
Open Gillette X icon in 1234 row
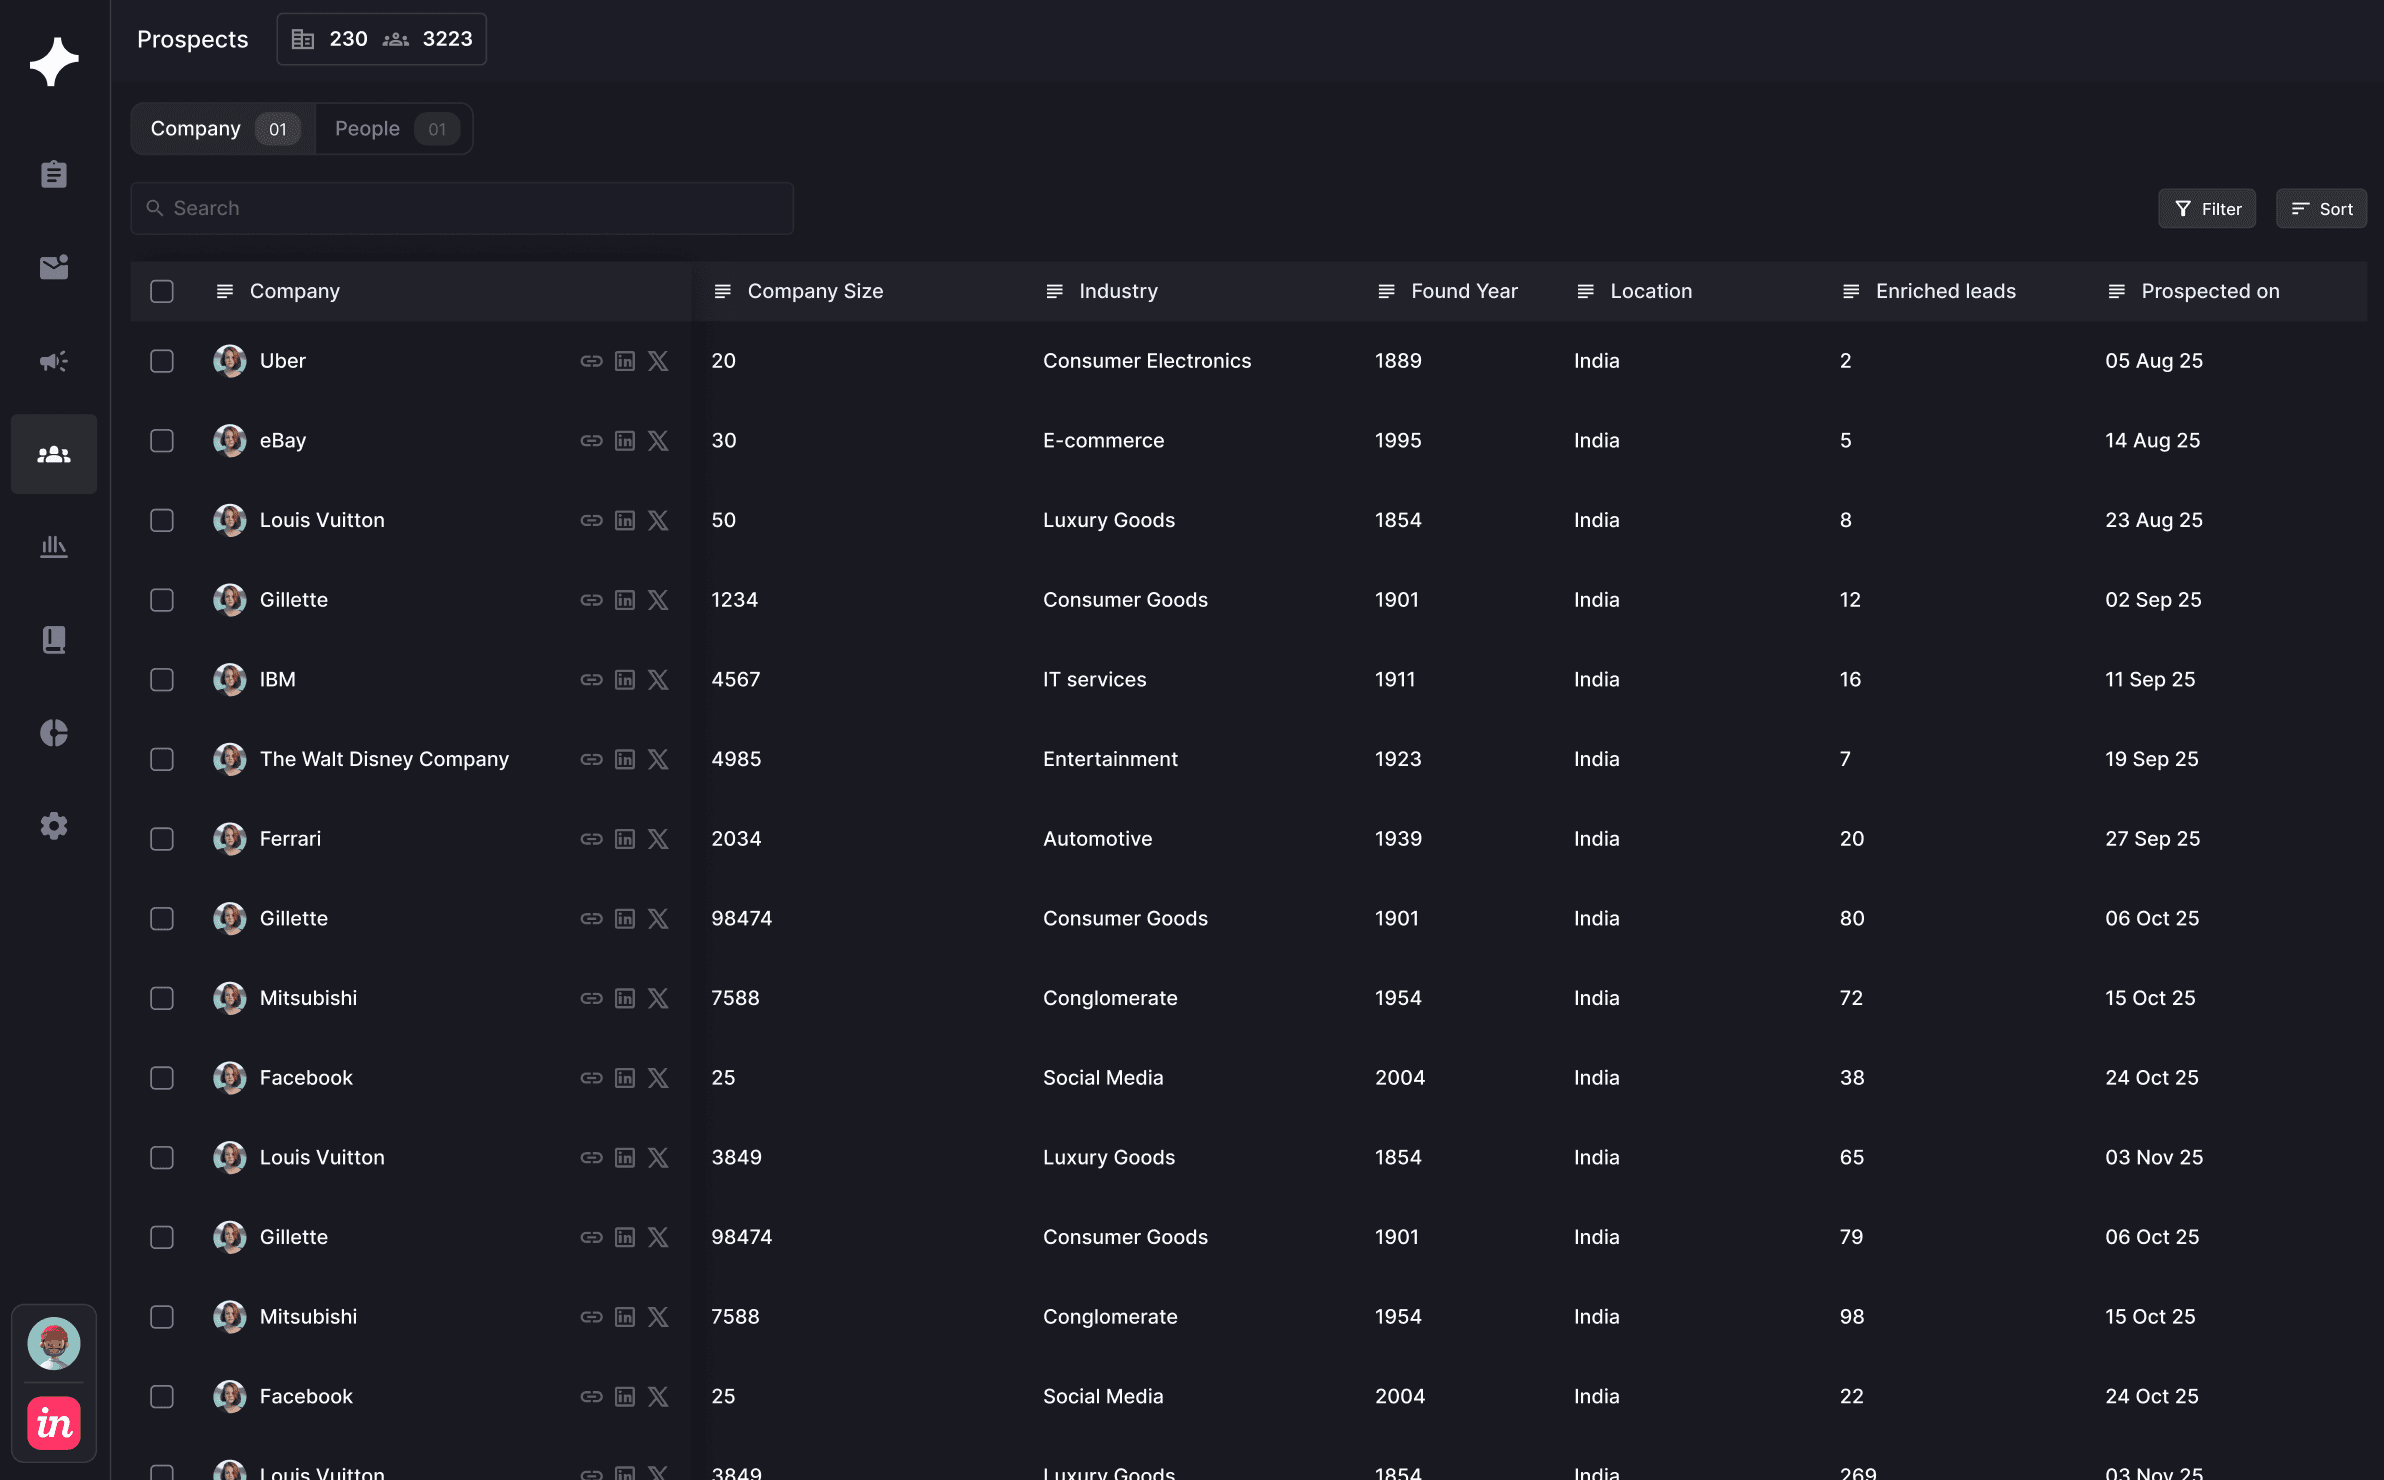[x=658, y=600]
